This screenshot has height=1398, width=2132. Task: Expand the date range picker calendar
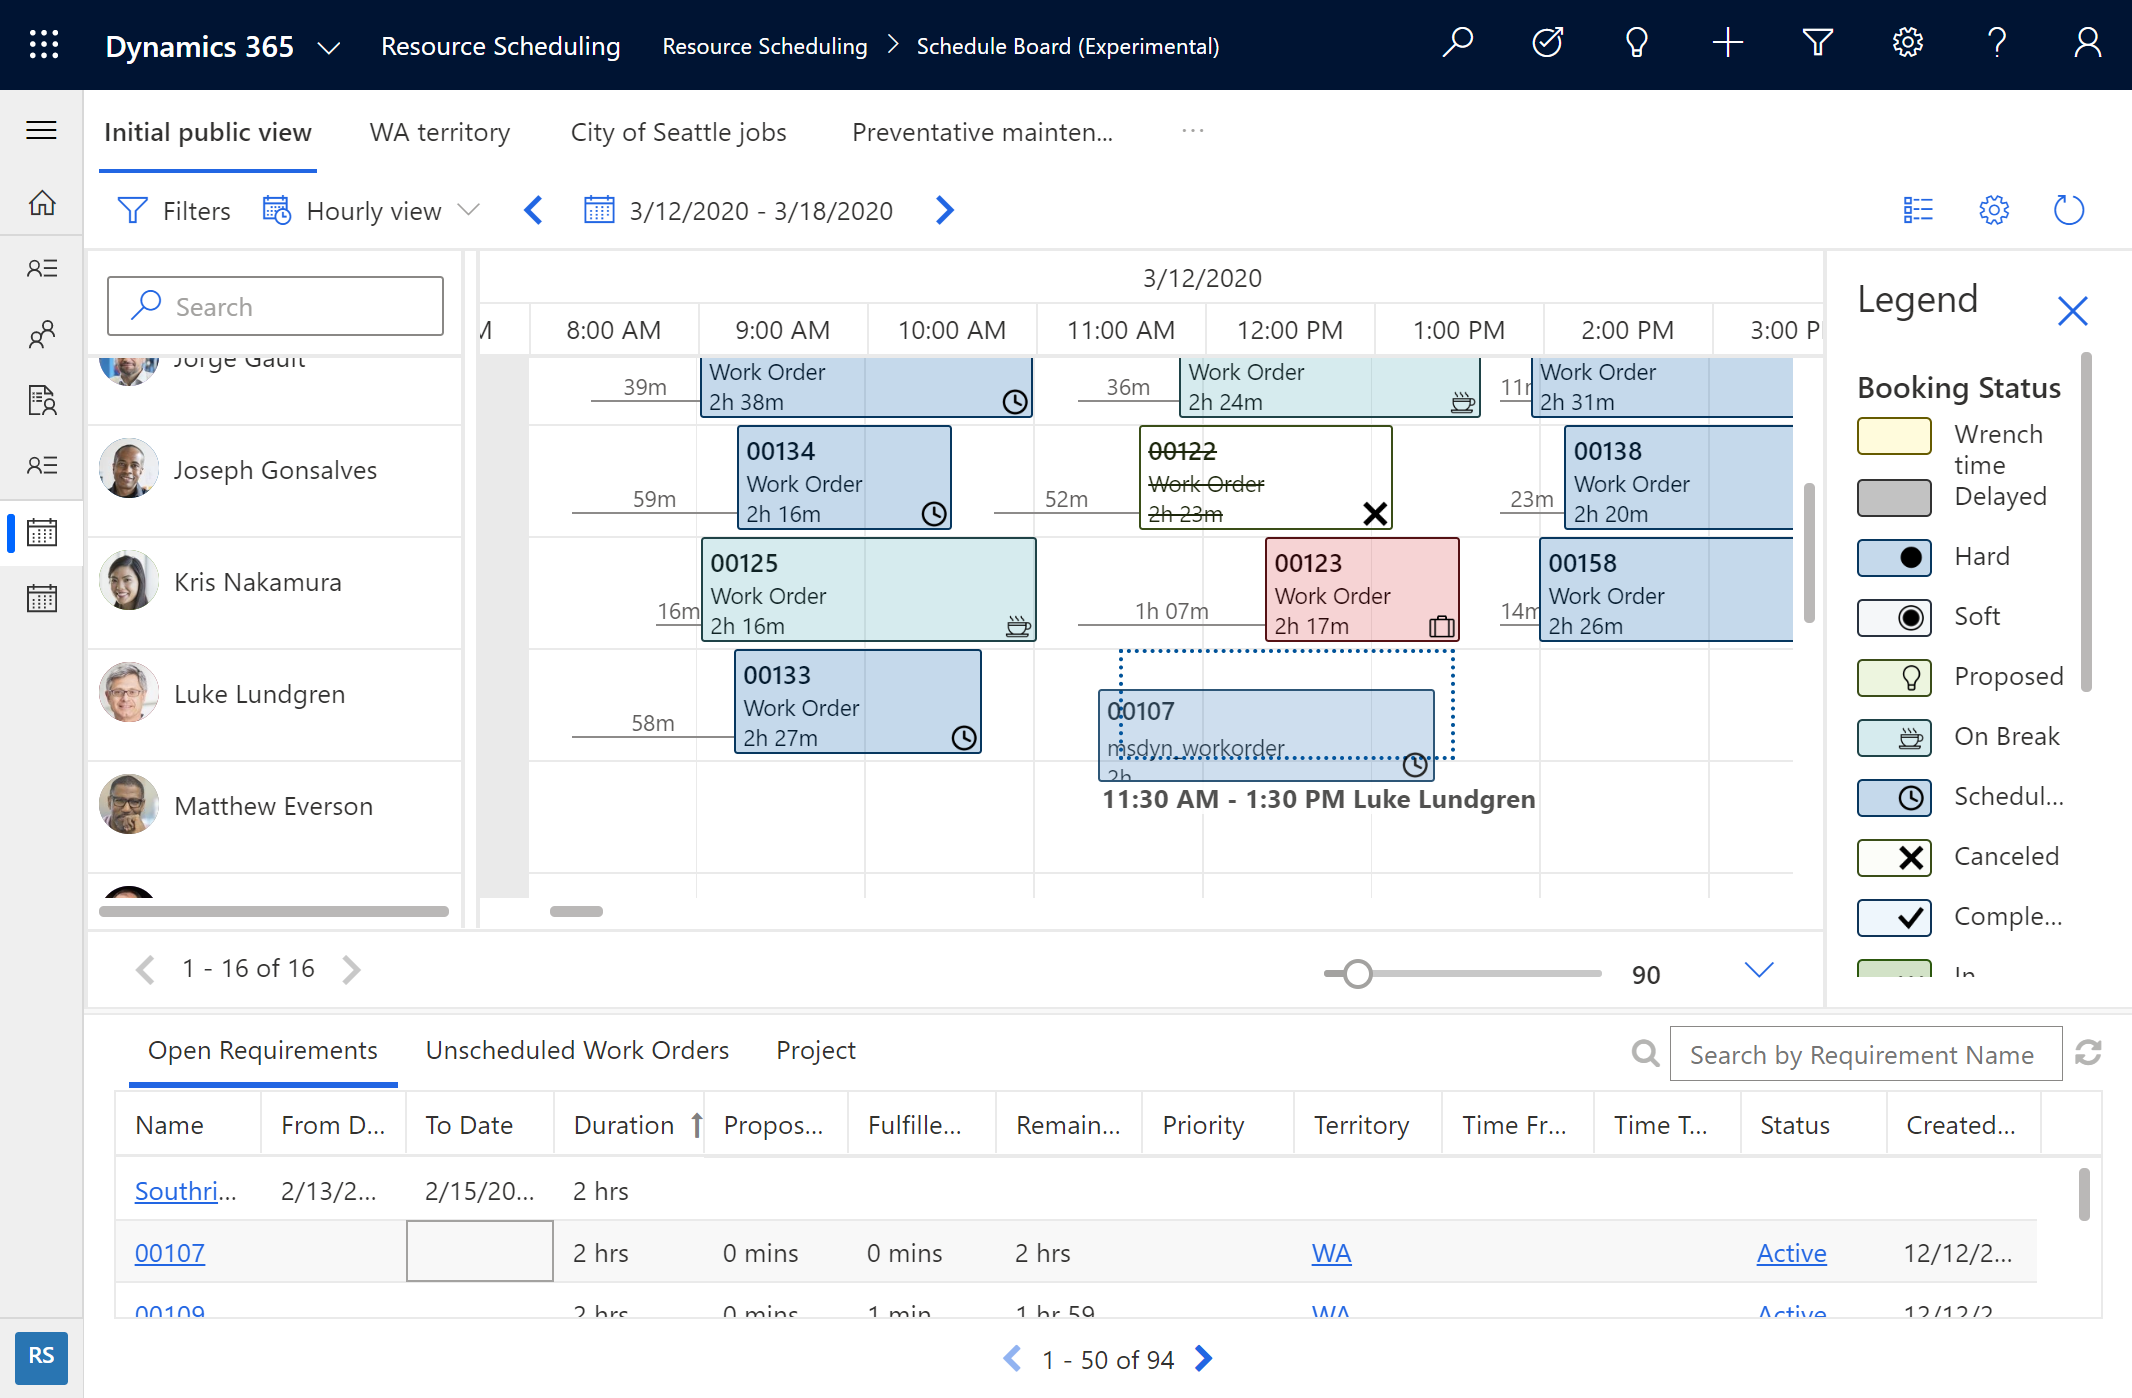tap(599, 211)
